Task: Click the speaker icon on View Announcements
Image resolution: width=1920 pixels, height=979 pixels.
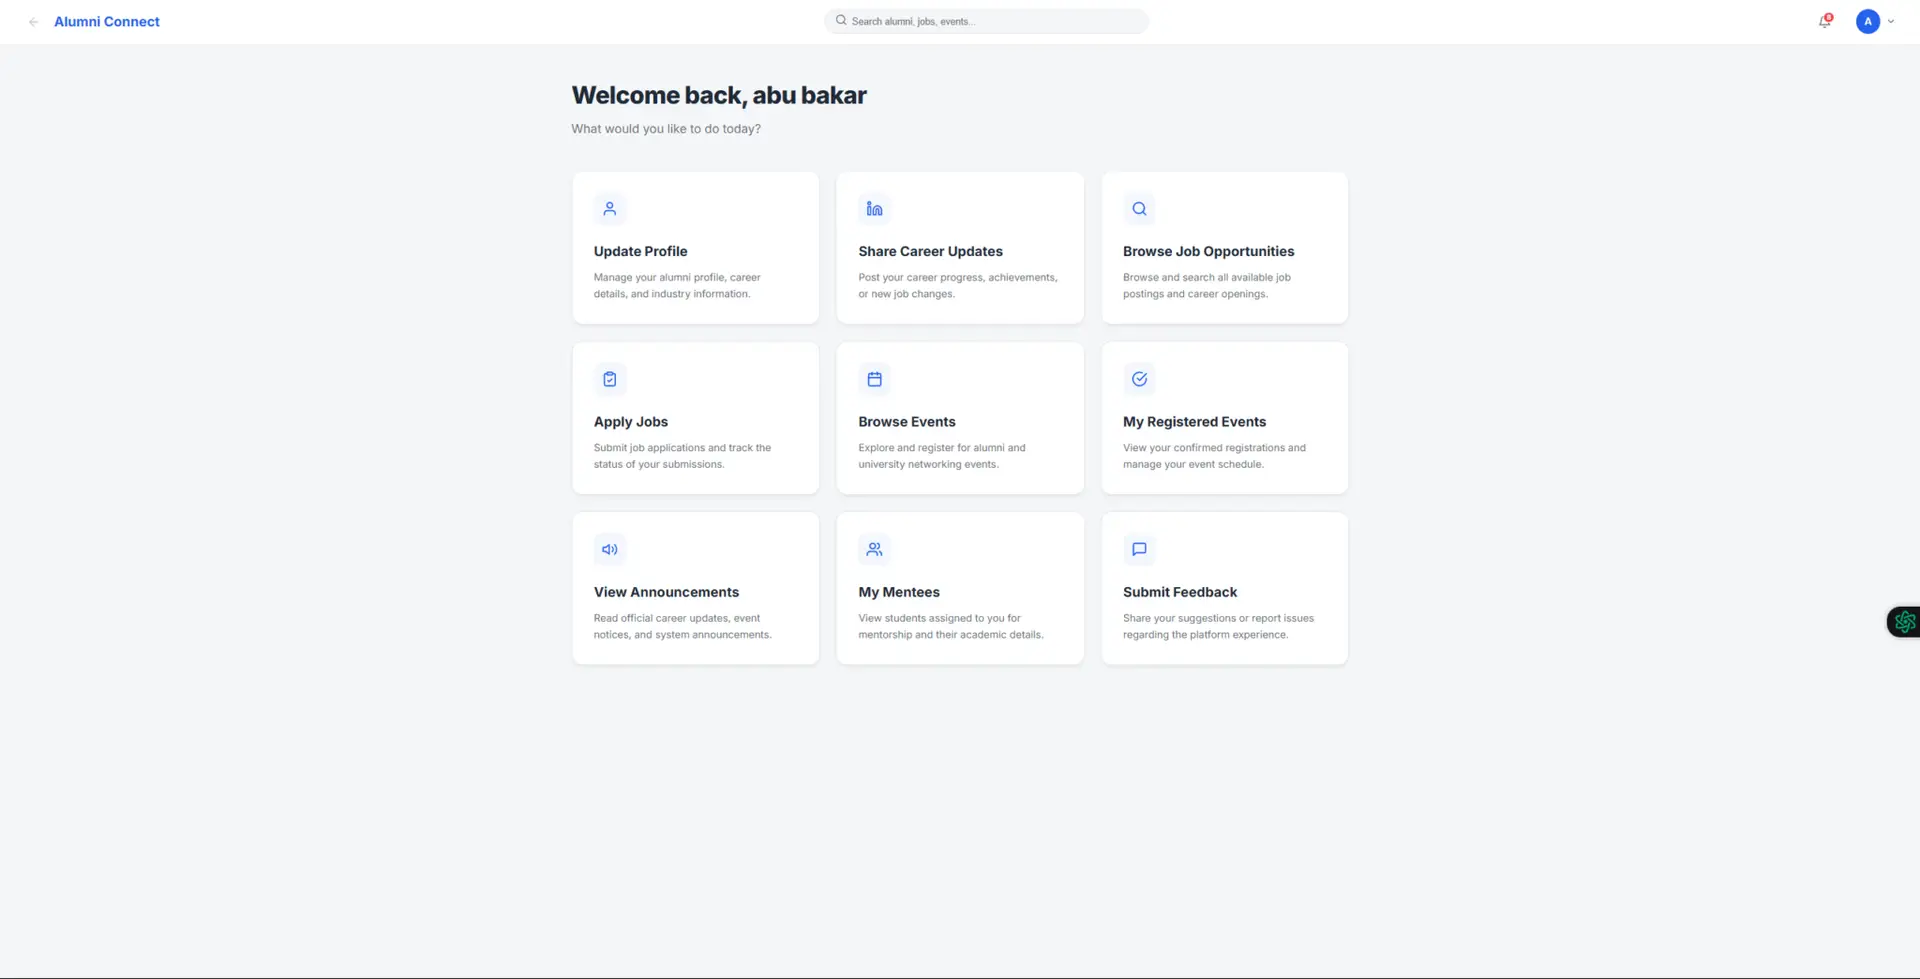Action: coord(609,549)
